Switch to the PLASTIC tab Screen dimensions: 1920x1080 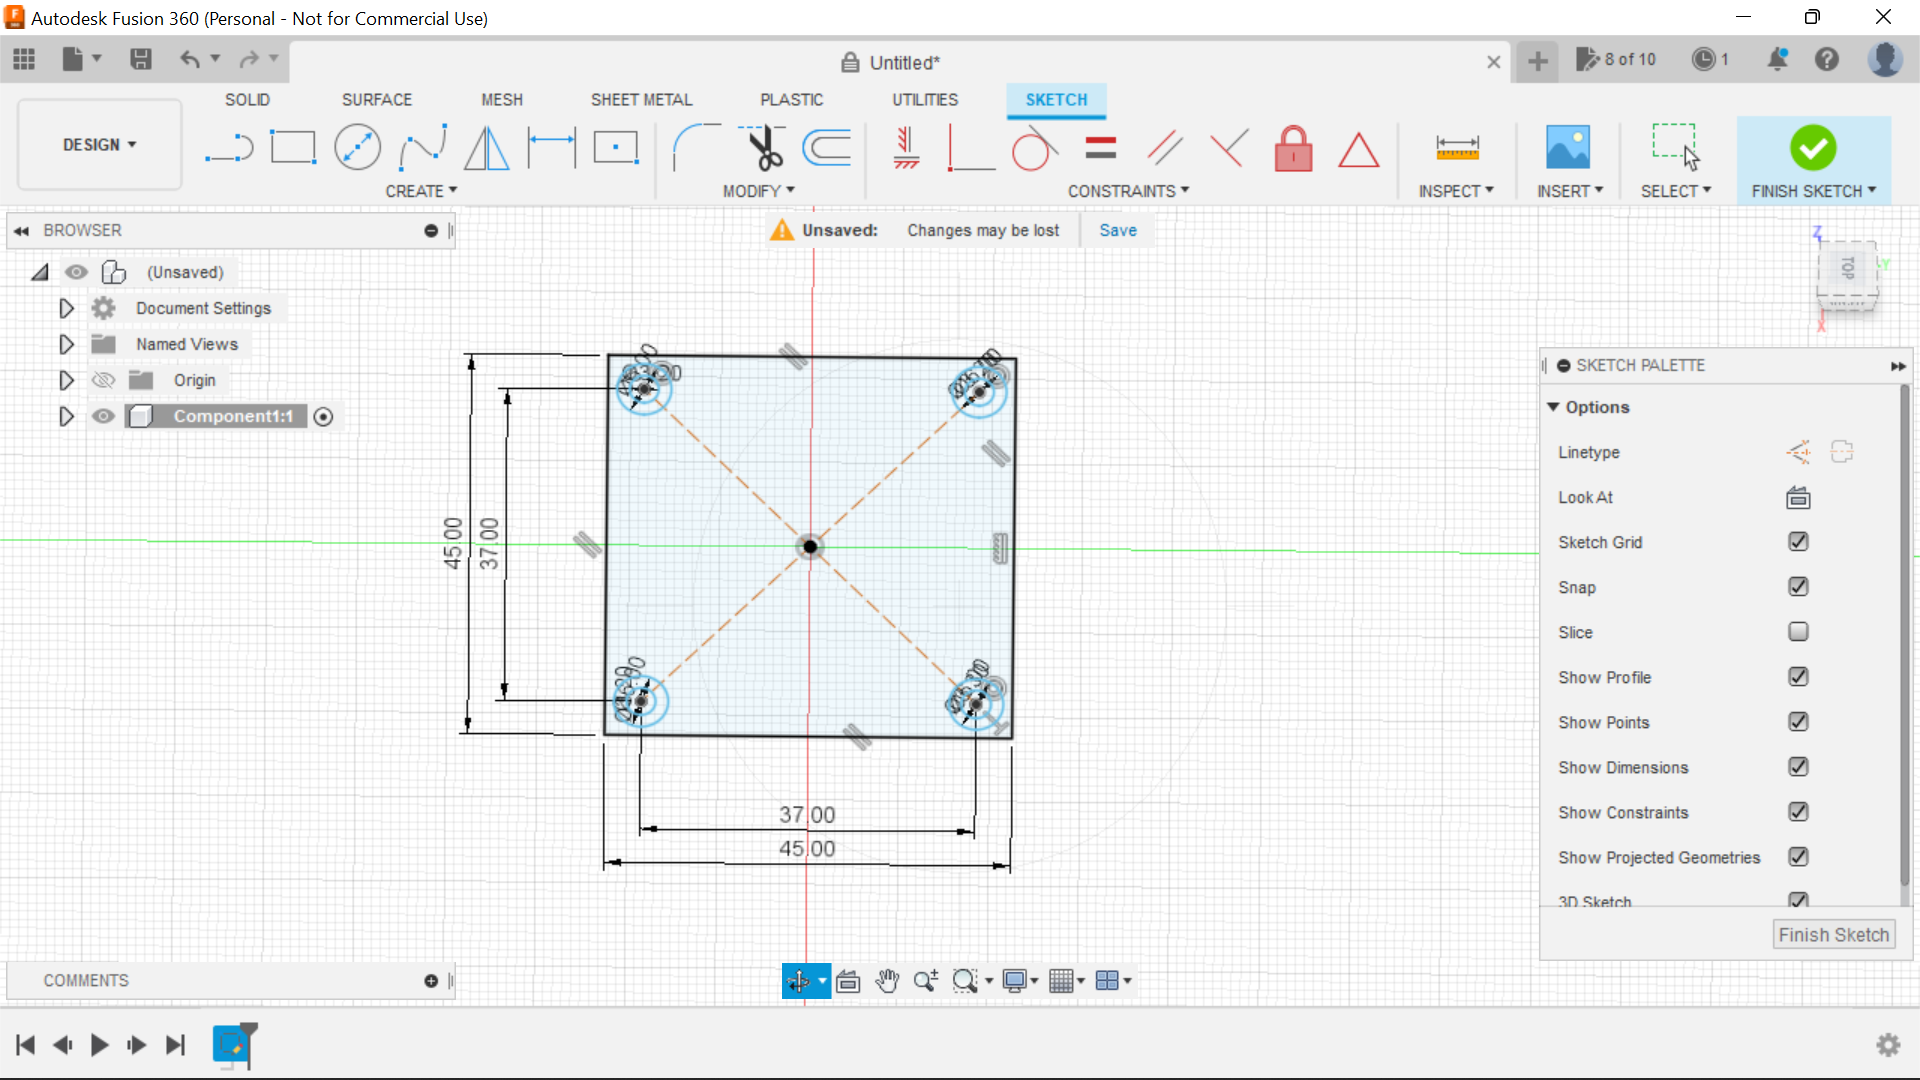[791, 100]
